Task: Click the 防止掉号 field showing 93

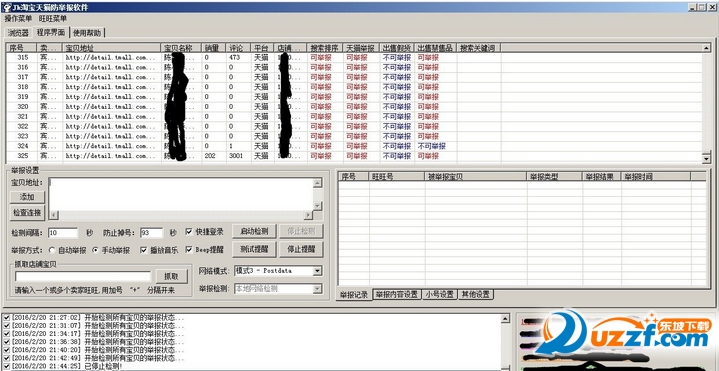Action: tap(151, 233)
